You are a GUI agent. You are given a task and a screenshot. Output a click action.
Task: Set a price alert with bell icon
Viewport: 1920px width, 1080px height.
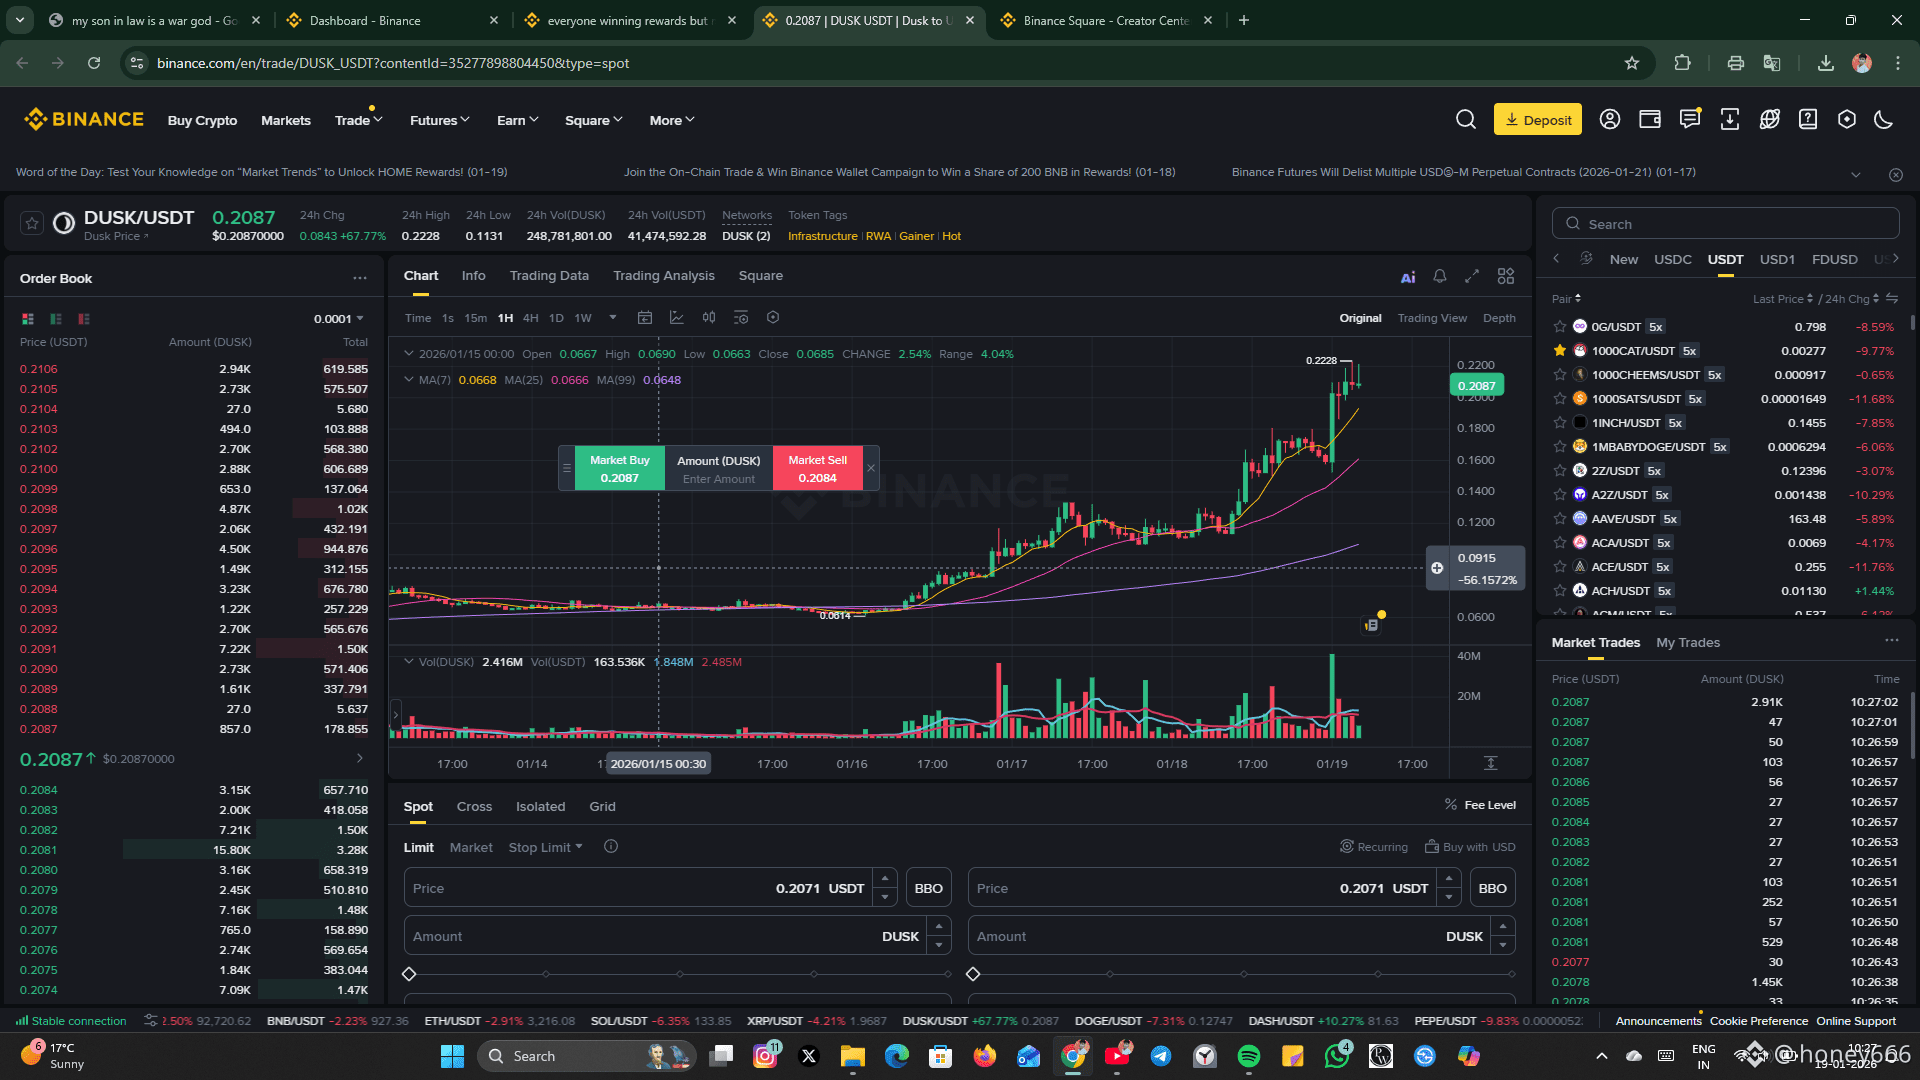tap(1440, 276)
